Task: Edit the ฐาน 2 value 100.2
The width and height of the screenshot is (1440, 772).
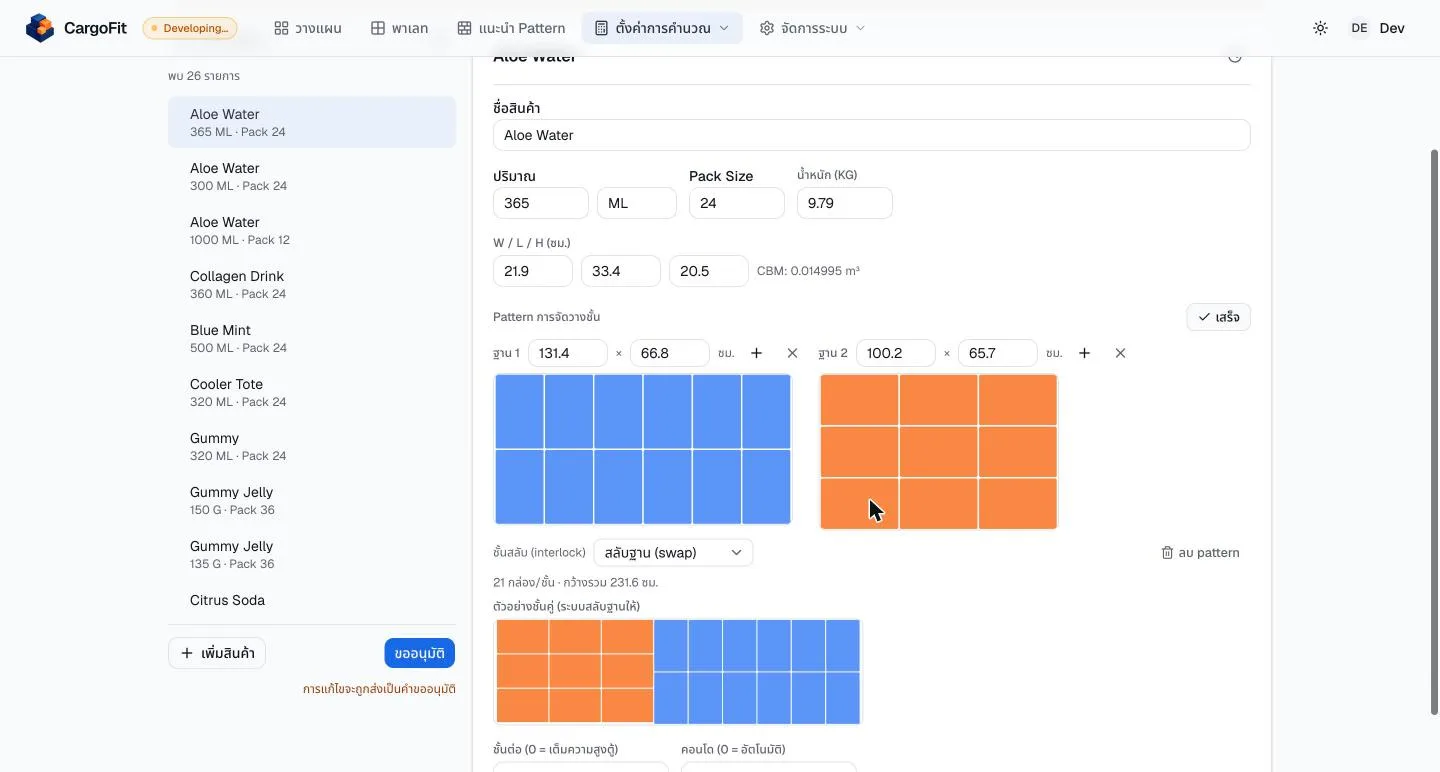Action: 895,353
